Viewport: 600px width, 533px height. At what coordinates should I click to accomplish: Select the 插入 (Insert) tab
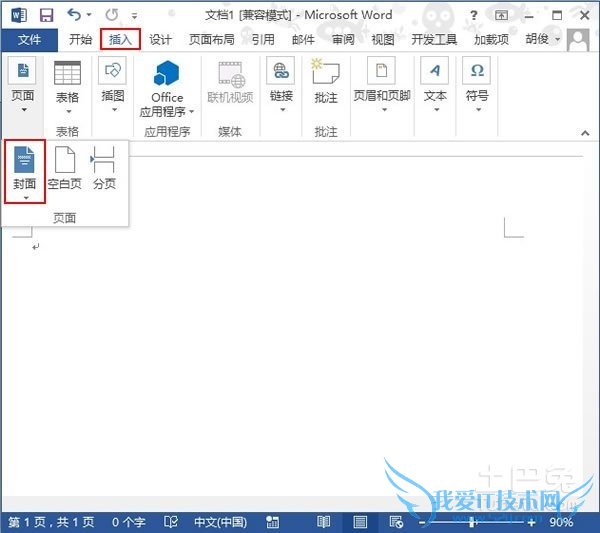click(120, 39)
